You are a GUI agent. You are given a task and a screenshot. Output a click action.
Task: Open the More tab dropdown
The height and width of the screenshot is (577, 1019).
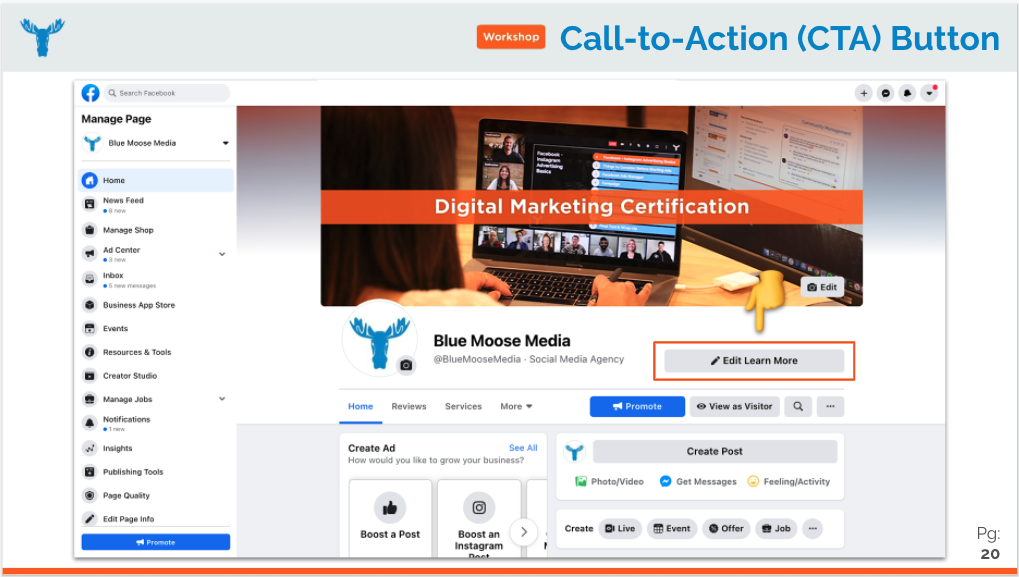point(516,407)
